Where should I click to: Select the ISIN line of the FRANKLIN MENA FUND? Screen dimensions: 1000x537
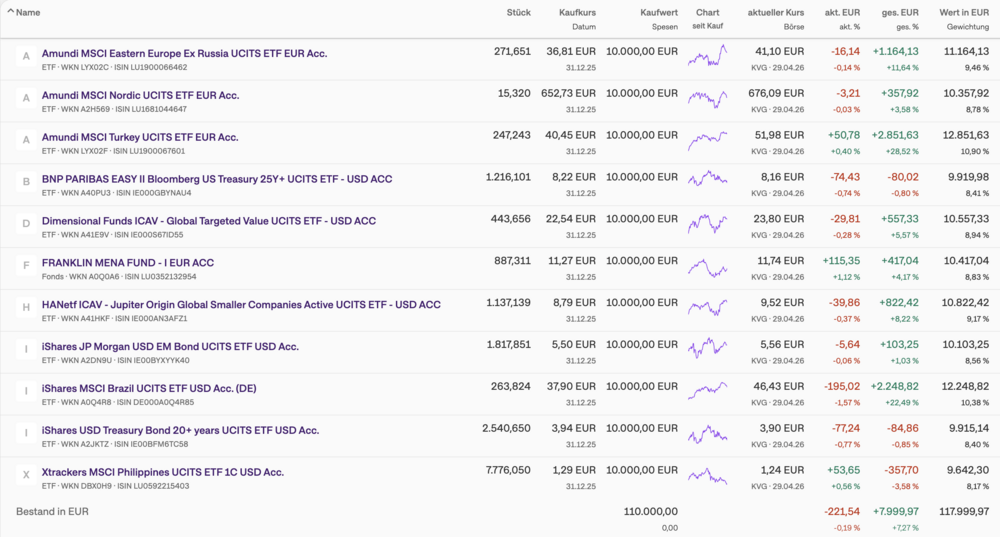click(119, 277)
